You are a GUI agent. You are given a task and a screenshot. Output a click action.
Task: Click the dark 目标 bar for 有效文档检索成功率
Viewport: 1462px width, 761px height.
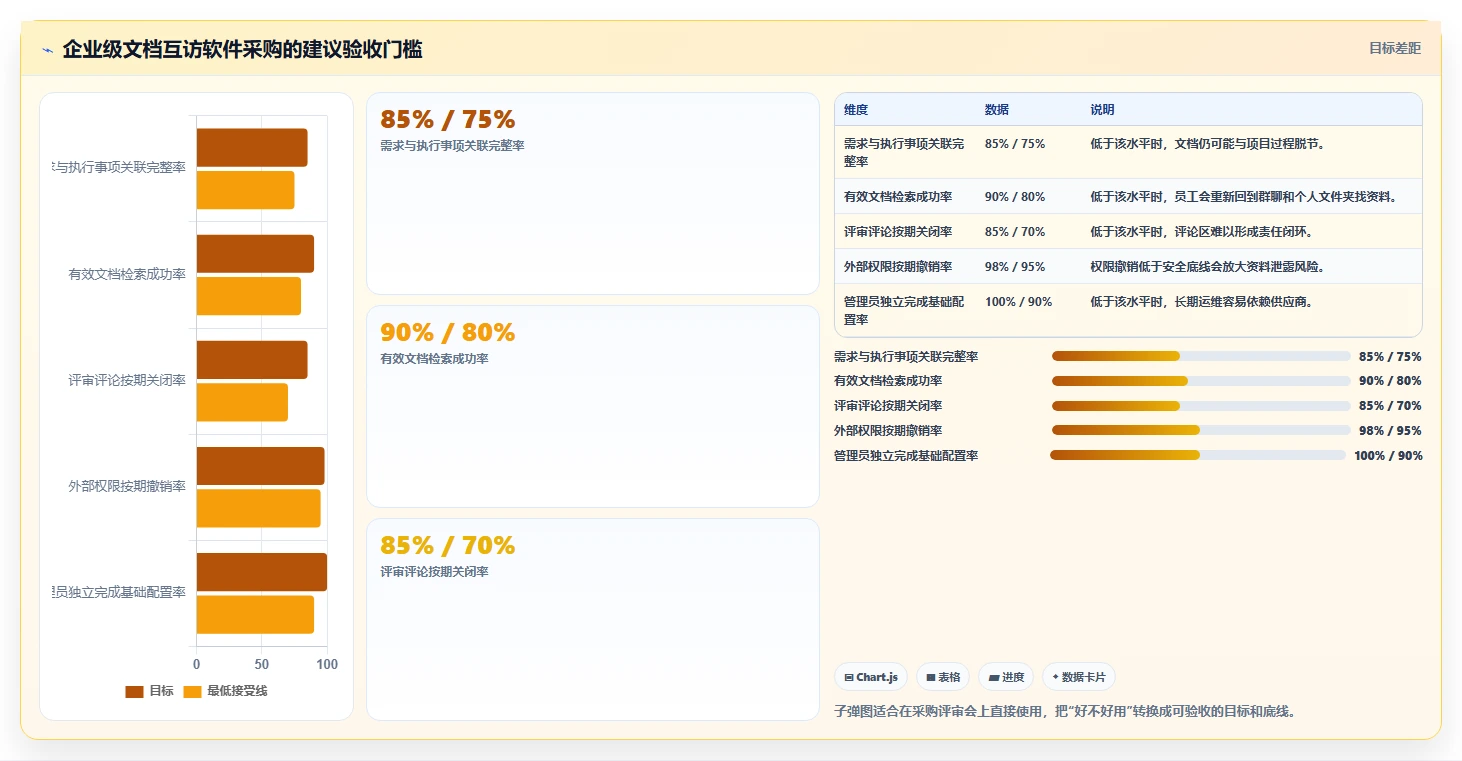[x=255, y=254]
